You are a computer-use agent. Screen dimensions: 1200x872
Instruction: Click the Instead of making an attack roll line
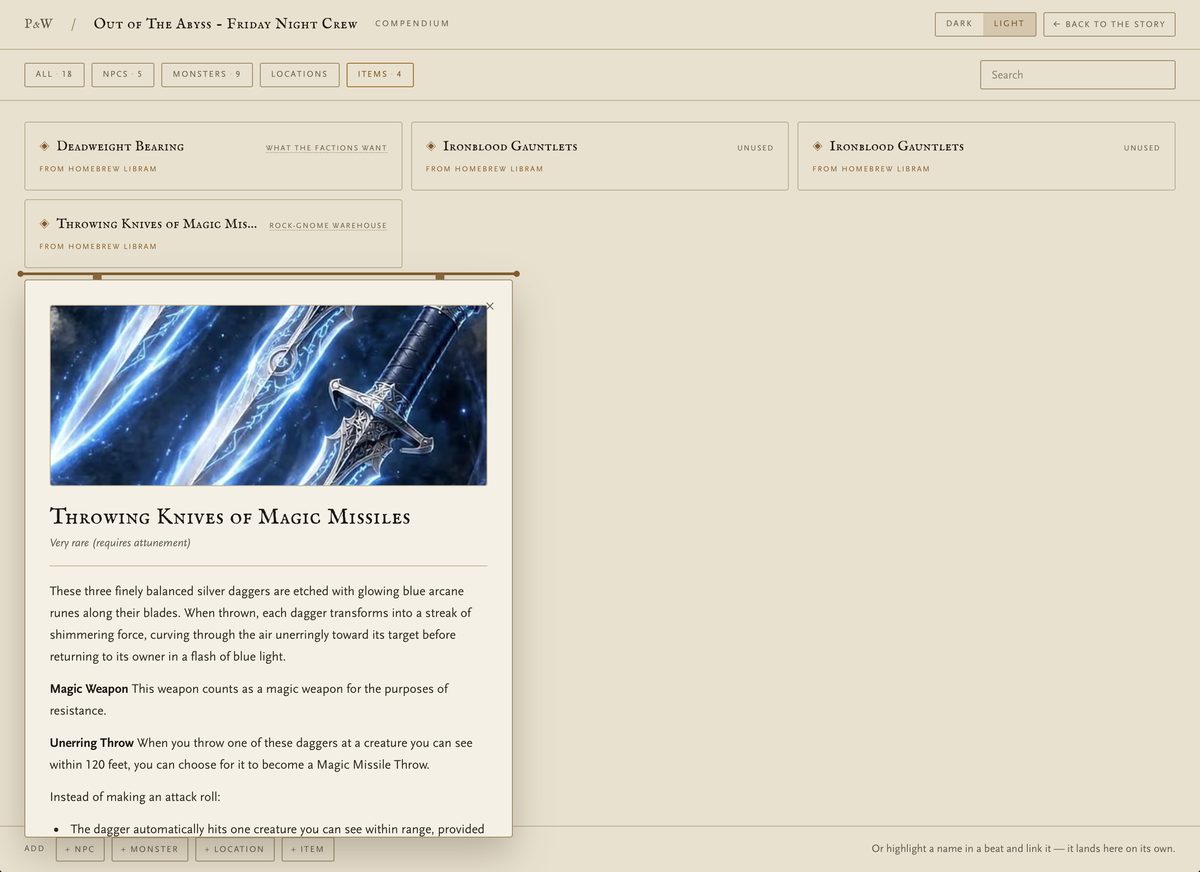point(135,797)
